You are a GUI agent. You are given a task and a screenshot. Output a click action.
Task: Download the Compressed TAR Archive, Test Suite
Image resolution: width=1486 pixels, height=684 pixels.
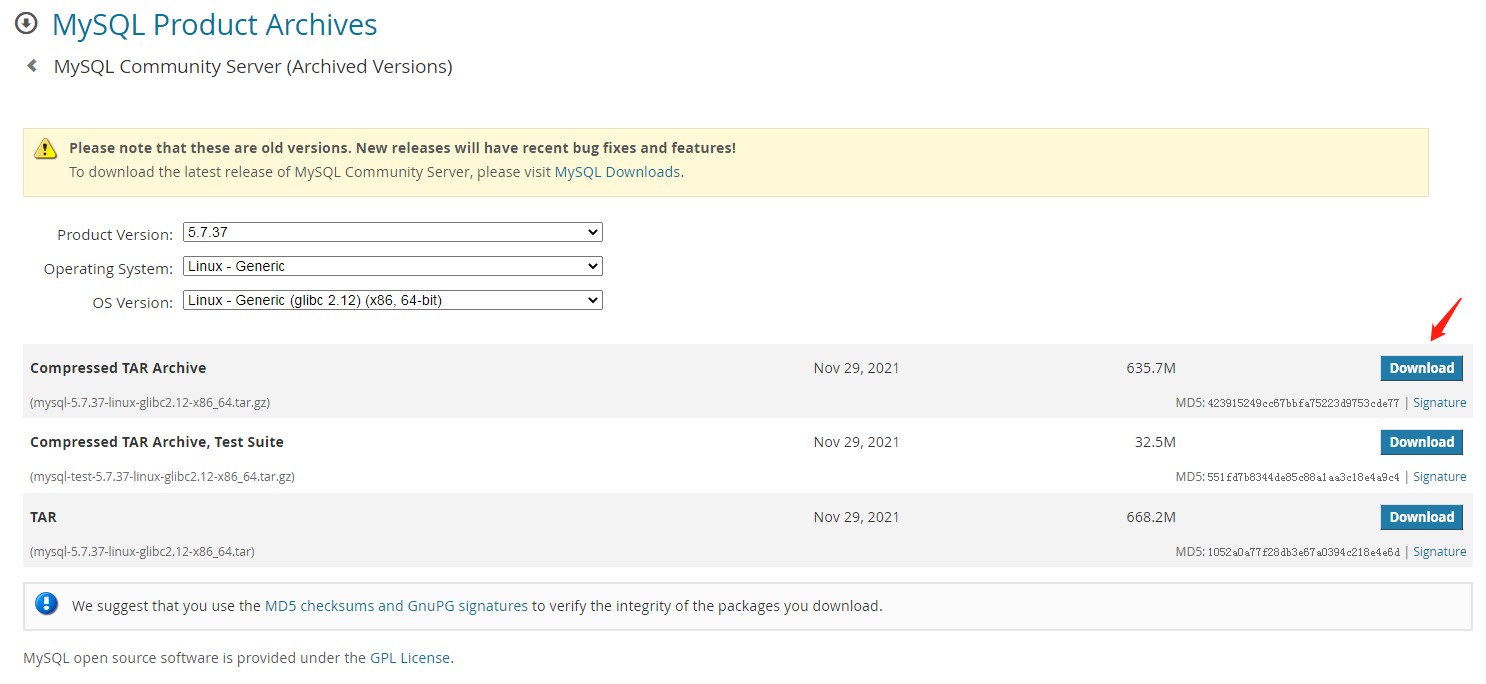1421,442
